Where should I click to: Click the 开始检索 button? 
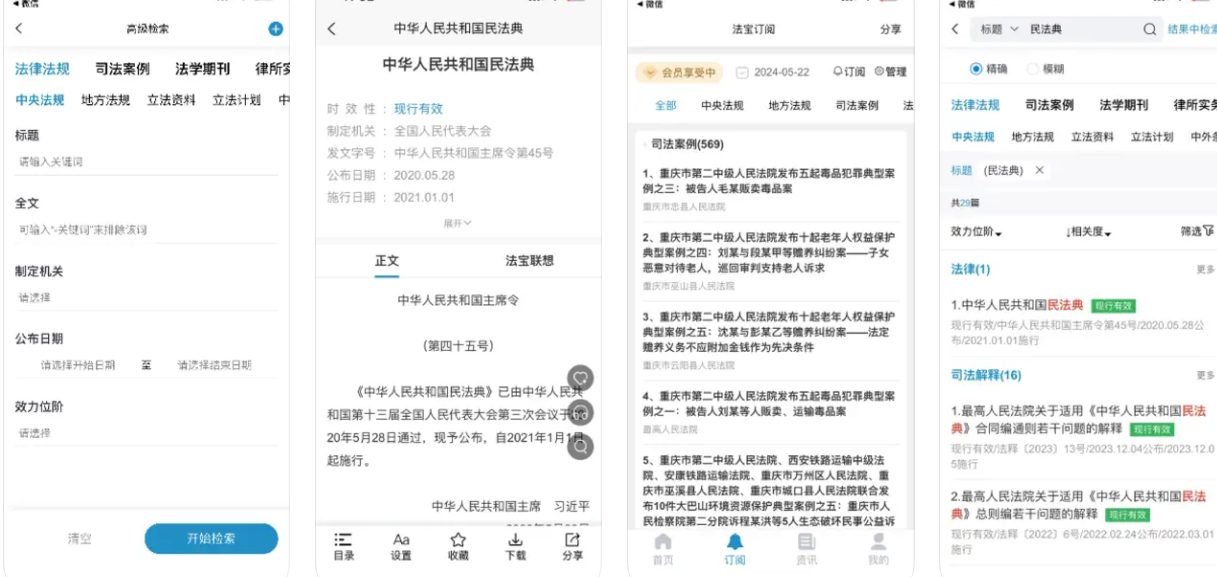pyautogui.click(x=211, y=538)
